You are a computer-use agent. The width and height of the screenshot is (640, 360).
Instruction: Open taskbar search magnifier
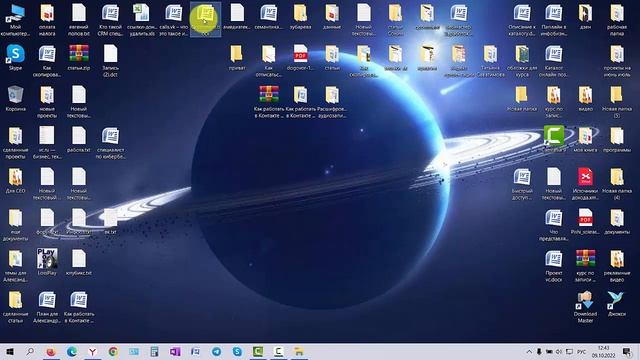30,351
